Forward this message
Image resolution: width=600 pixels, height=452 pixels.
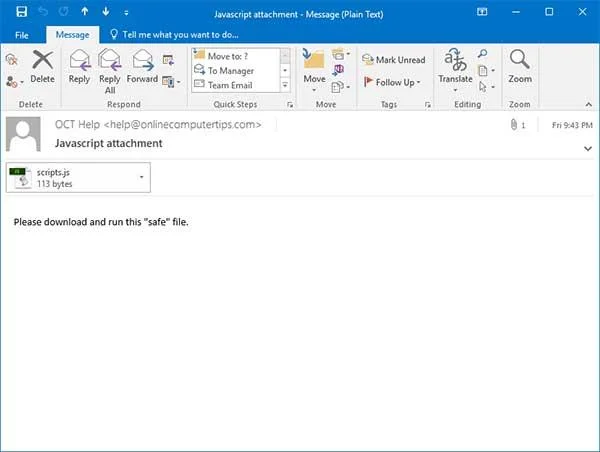coord(142,67)
